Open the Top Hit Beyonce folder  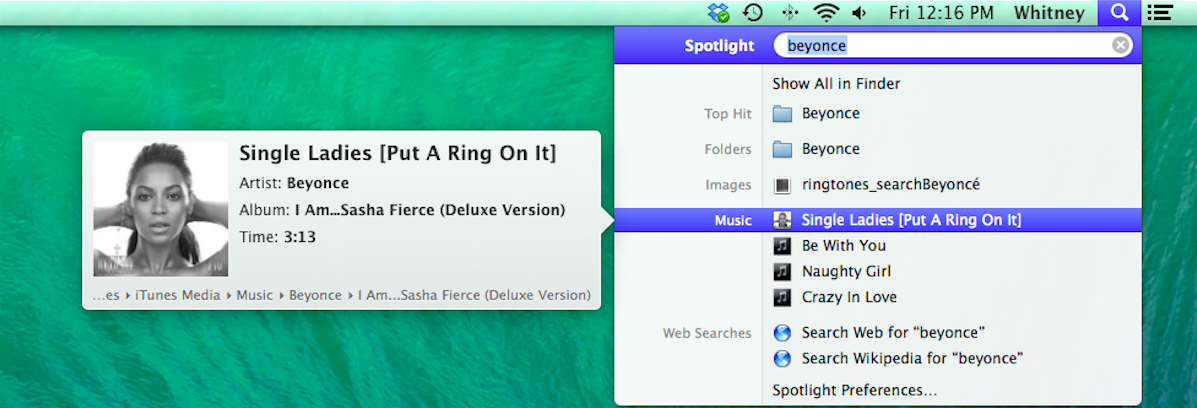click(830, 114)
